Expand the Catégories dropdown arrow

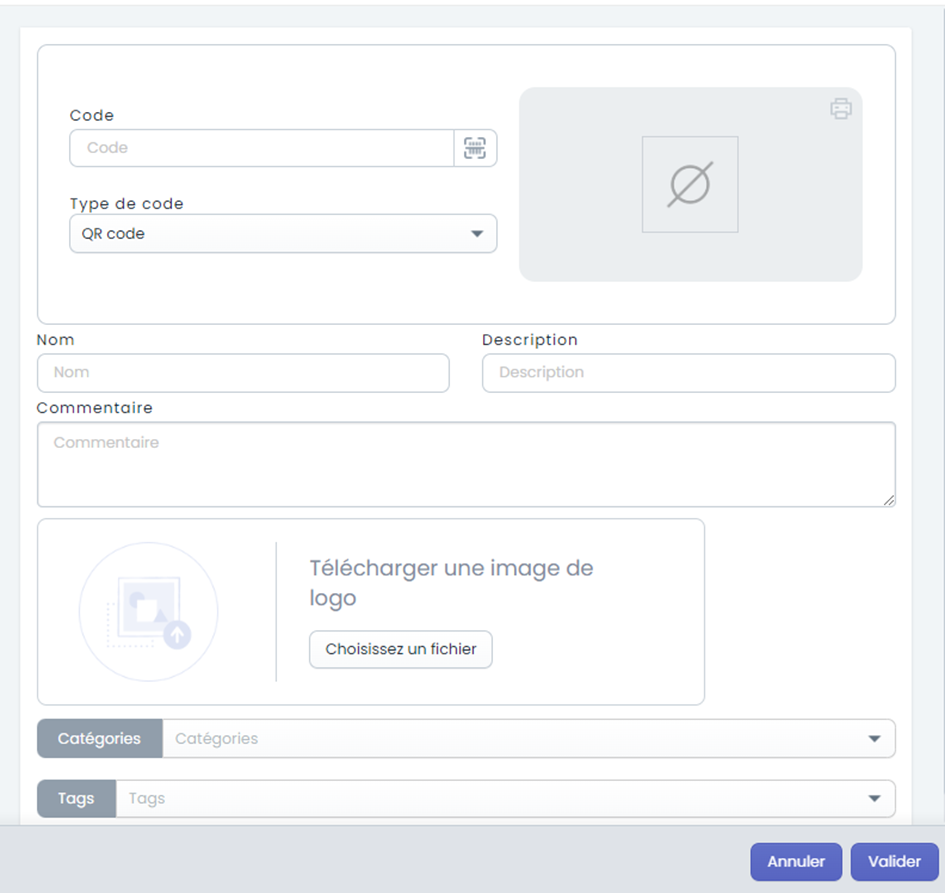tap(874, 739)
